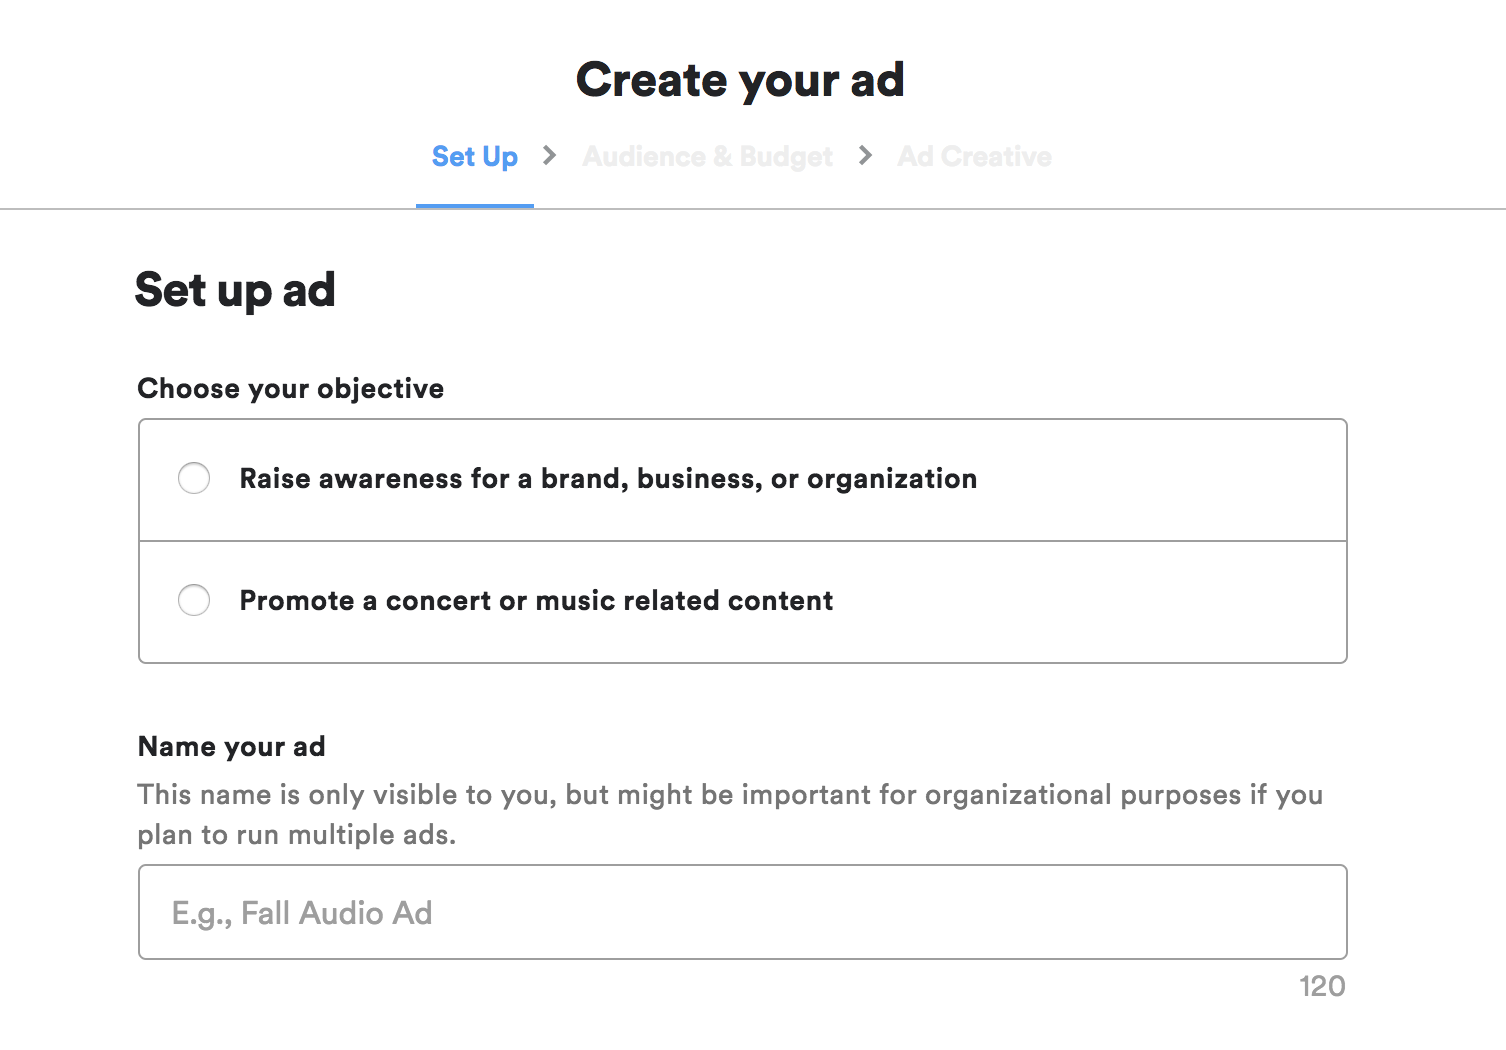Click the ad name input field
The height and width of the screenshot is (1050, 1506).
742,912
